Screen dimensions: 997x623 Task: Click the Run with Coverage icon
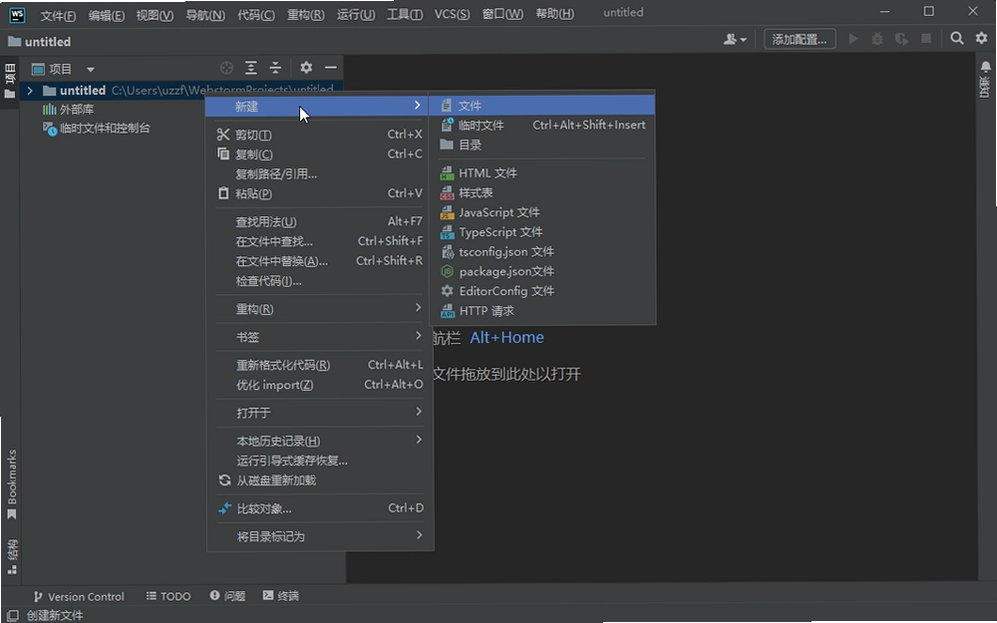(x=902, y=39)
